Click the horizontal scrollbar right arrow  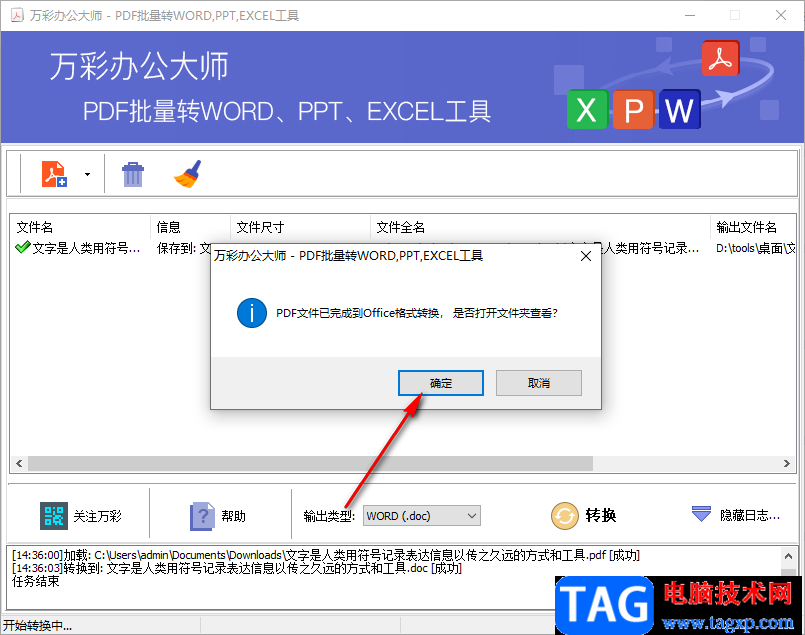[x=787, y=464]
